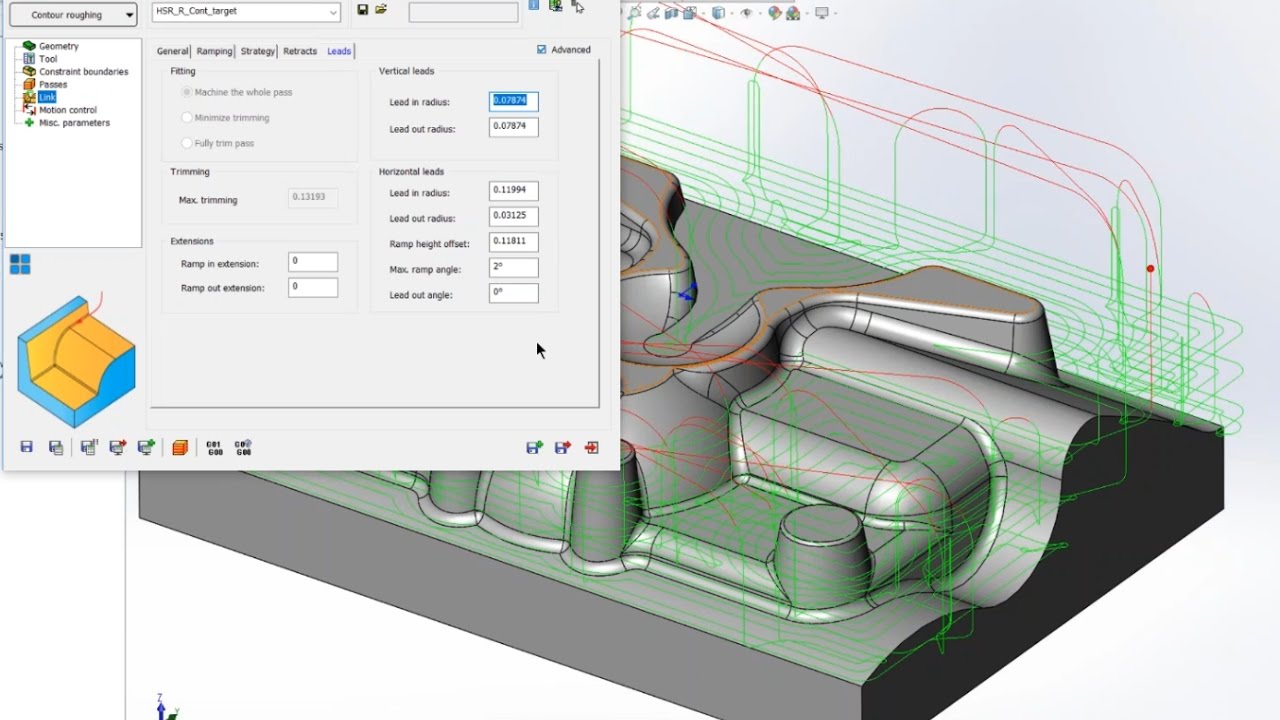Click the edit appearance color ball icon
The height and width of the screenshot is (720, 1280).
775,13
